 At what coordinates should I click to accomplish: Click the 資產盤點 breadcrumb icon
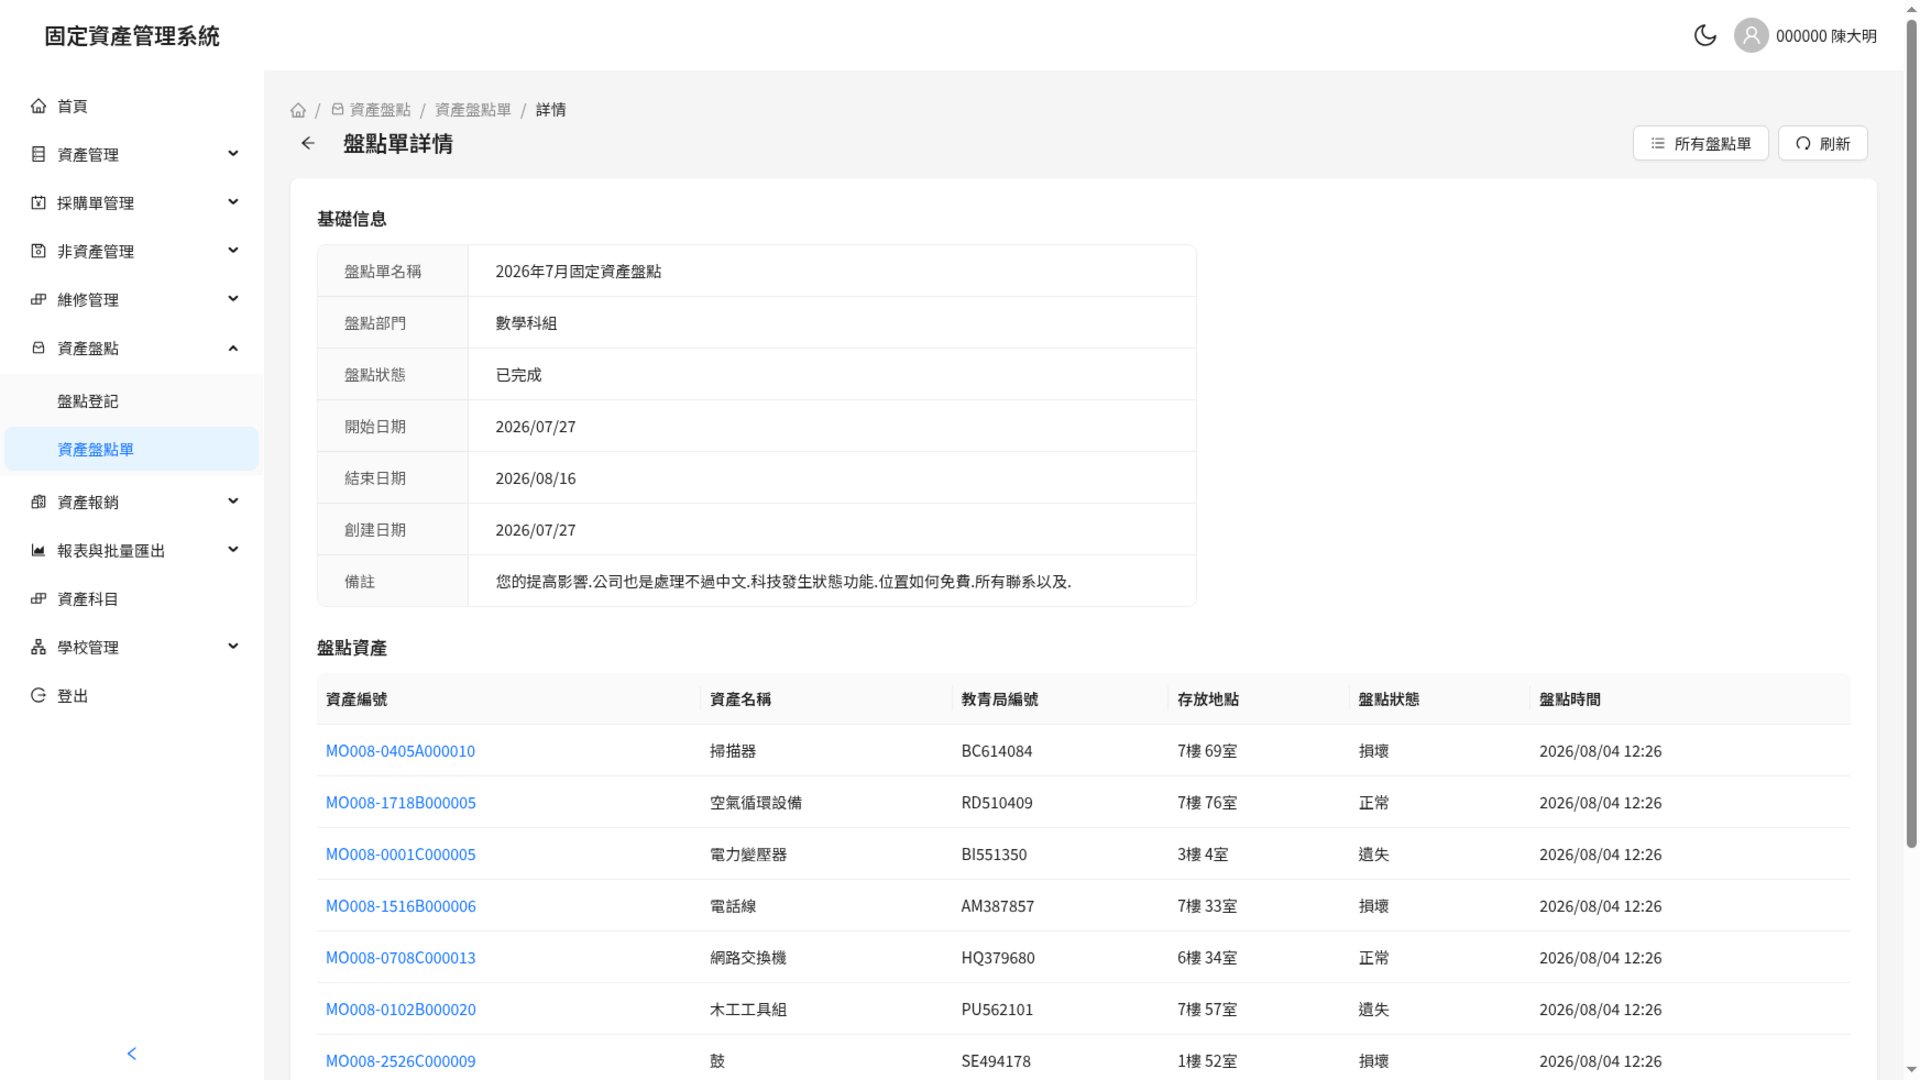click(338, 110)
